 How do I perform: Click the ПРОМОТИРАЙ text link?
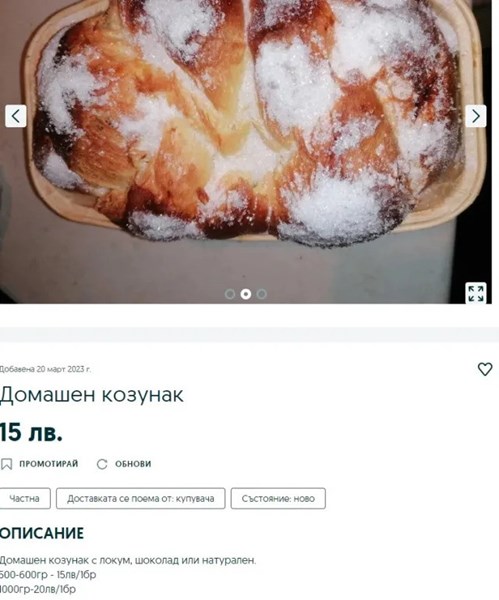pos(49,464)
